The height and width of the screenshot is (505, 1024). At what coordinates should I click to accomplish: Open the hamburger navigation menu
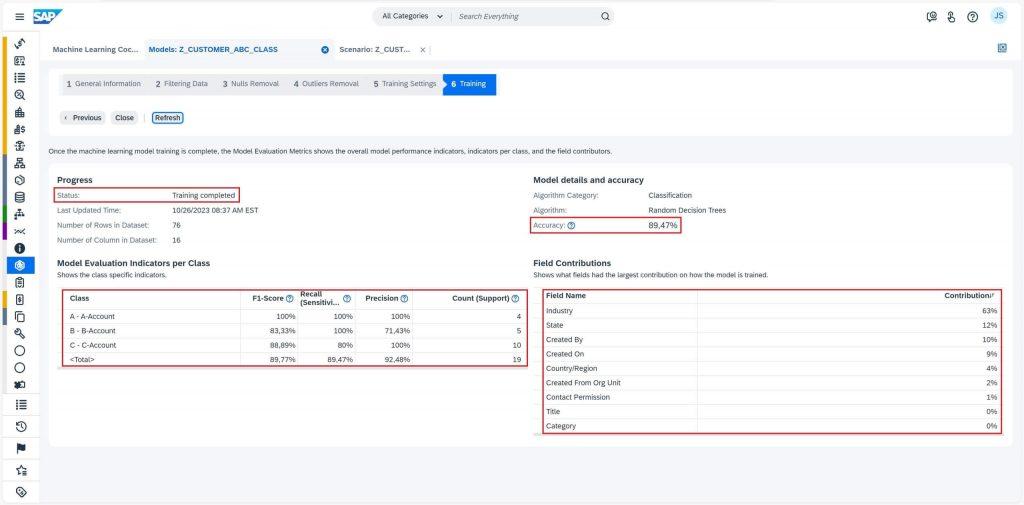coord(20,17)
